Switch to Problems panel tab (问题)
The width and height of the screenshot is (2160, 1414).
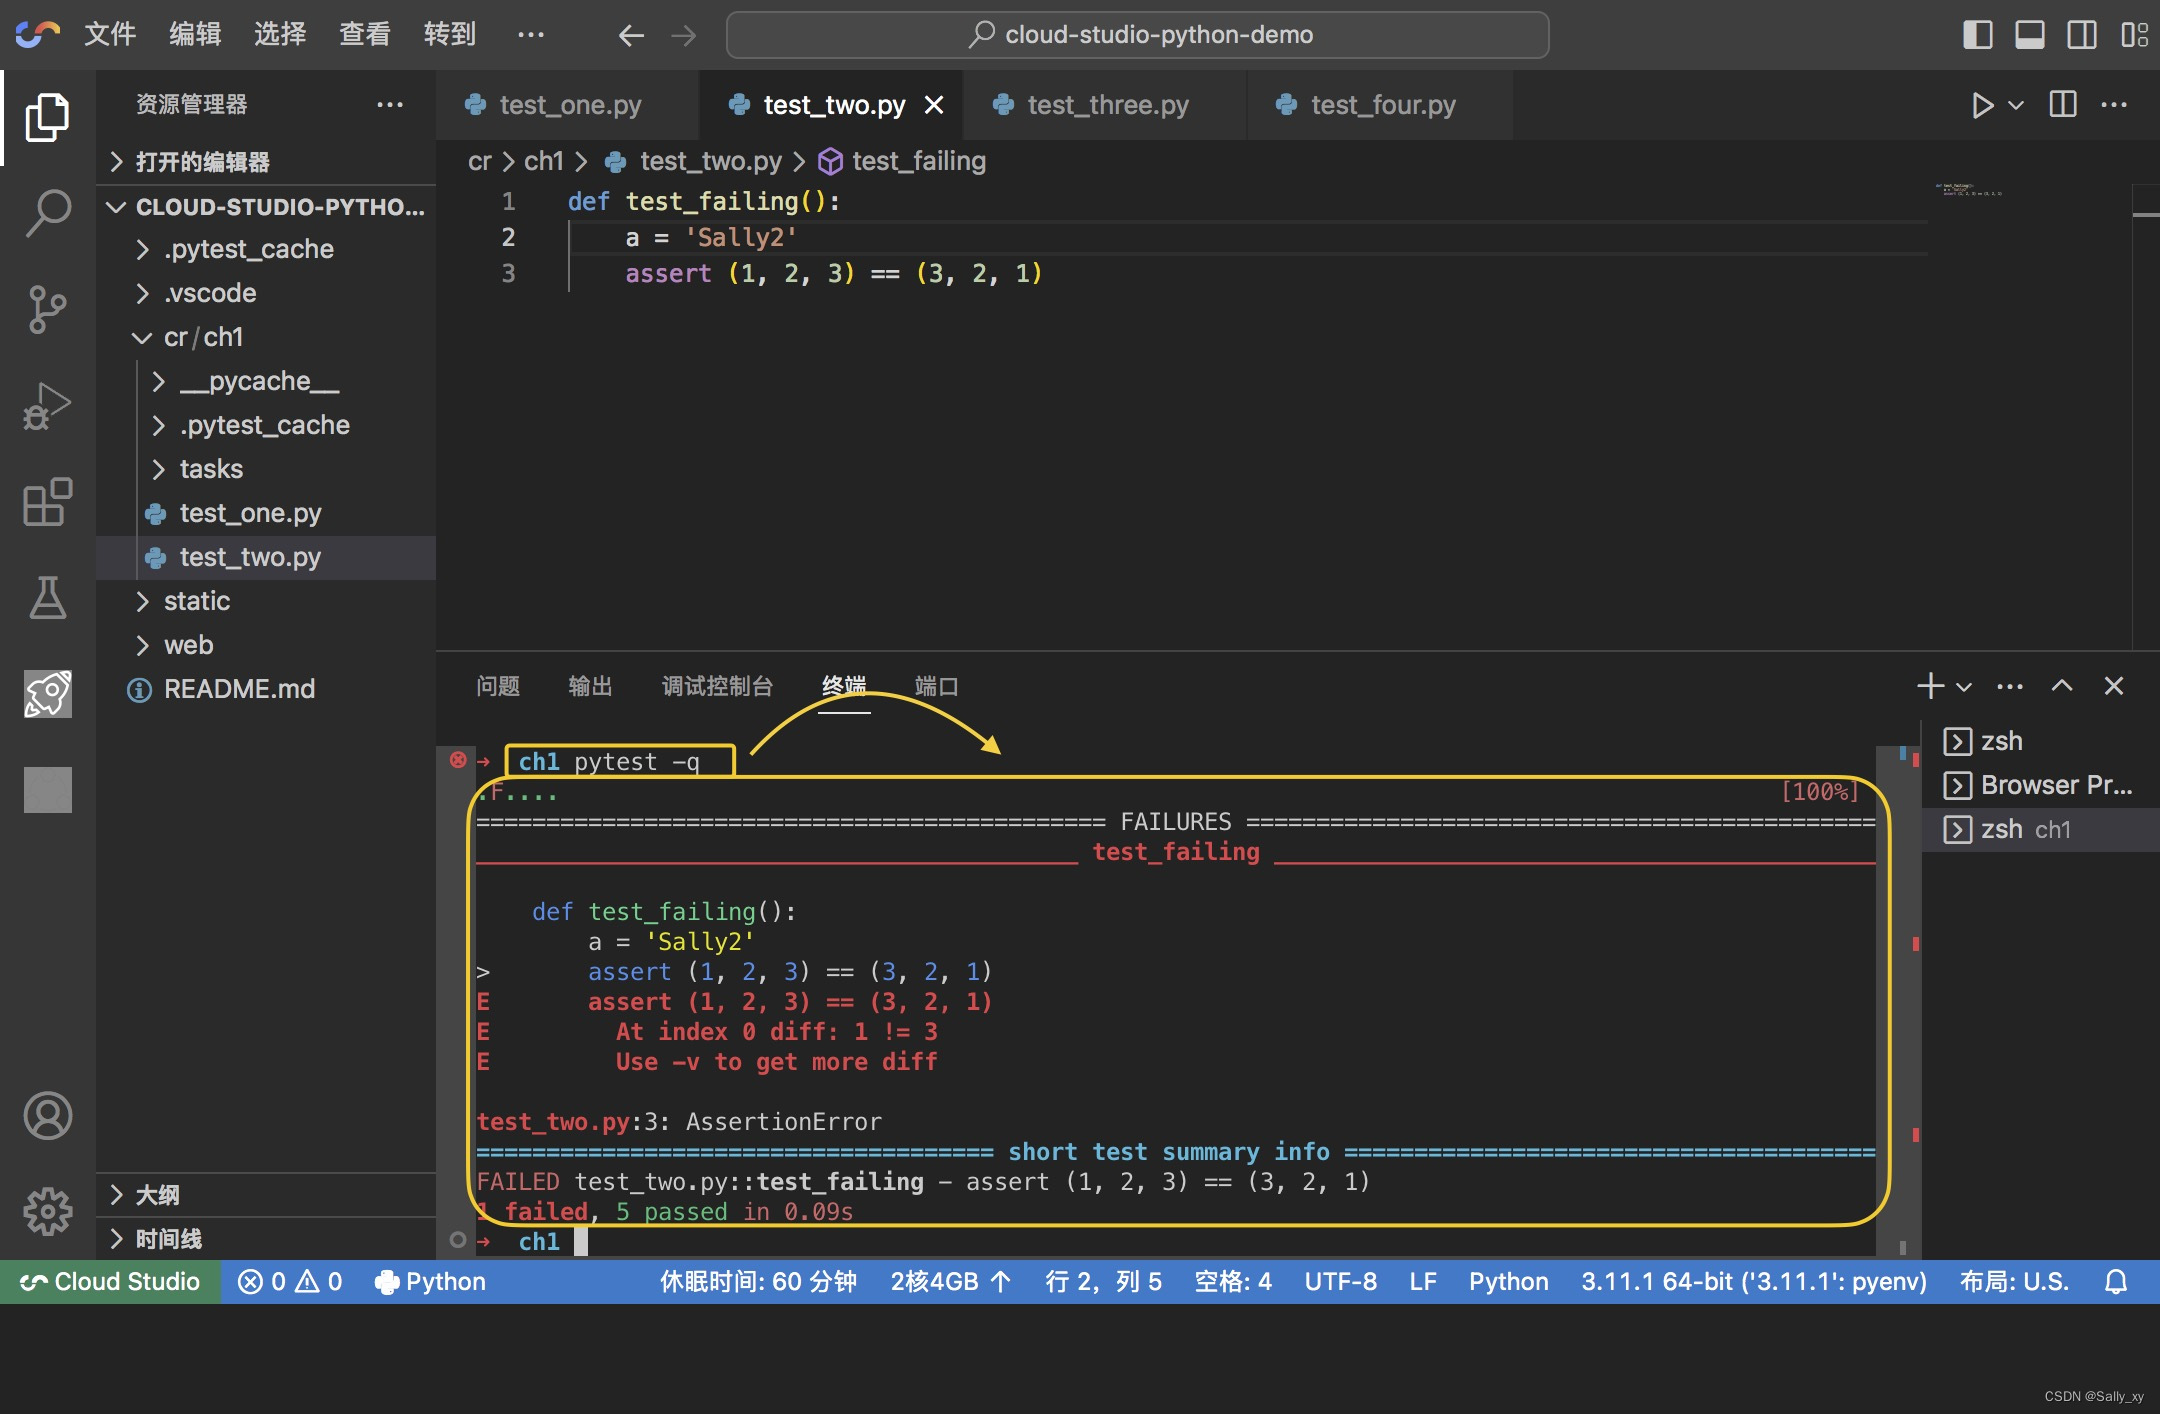click(x=498, y=686)
